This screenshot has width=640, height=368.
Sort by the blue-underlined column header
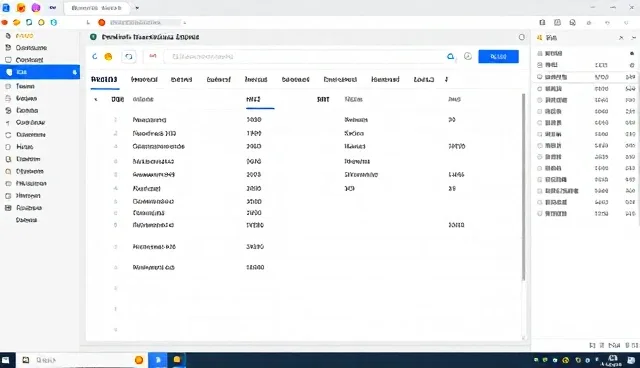(x=253, y=99)
